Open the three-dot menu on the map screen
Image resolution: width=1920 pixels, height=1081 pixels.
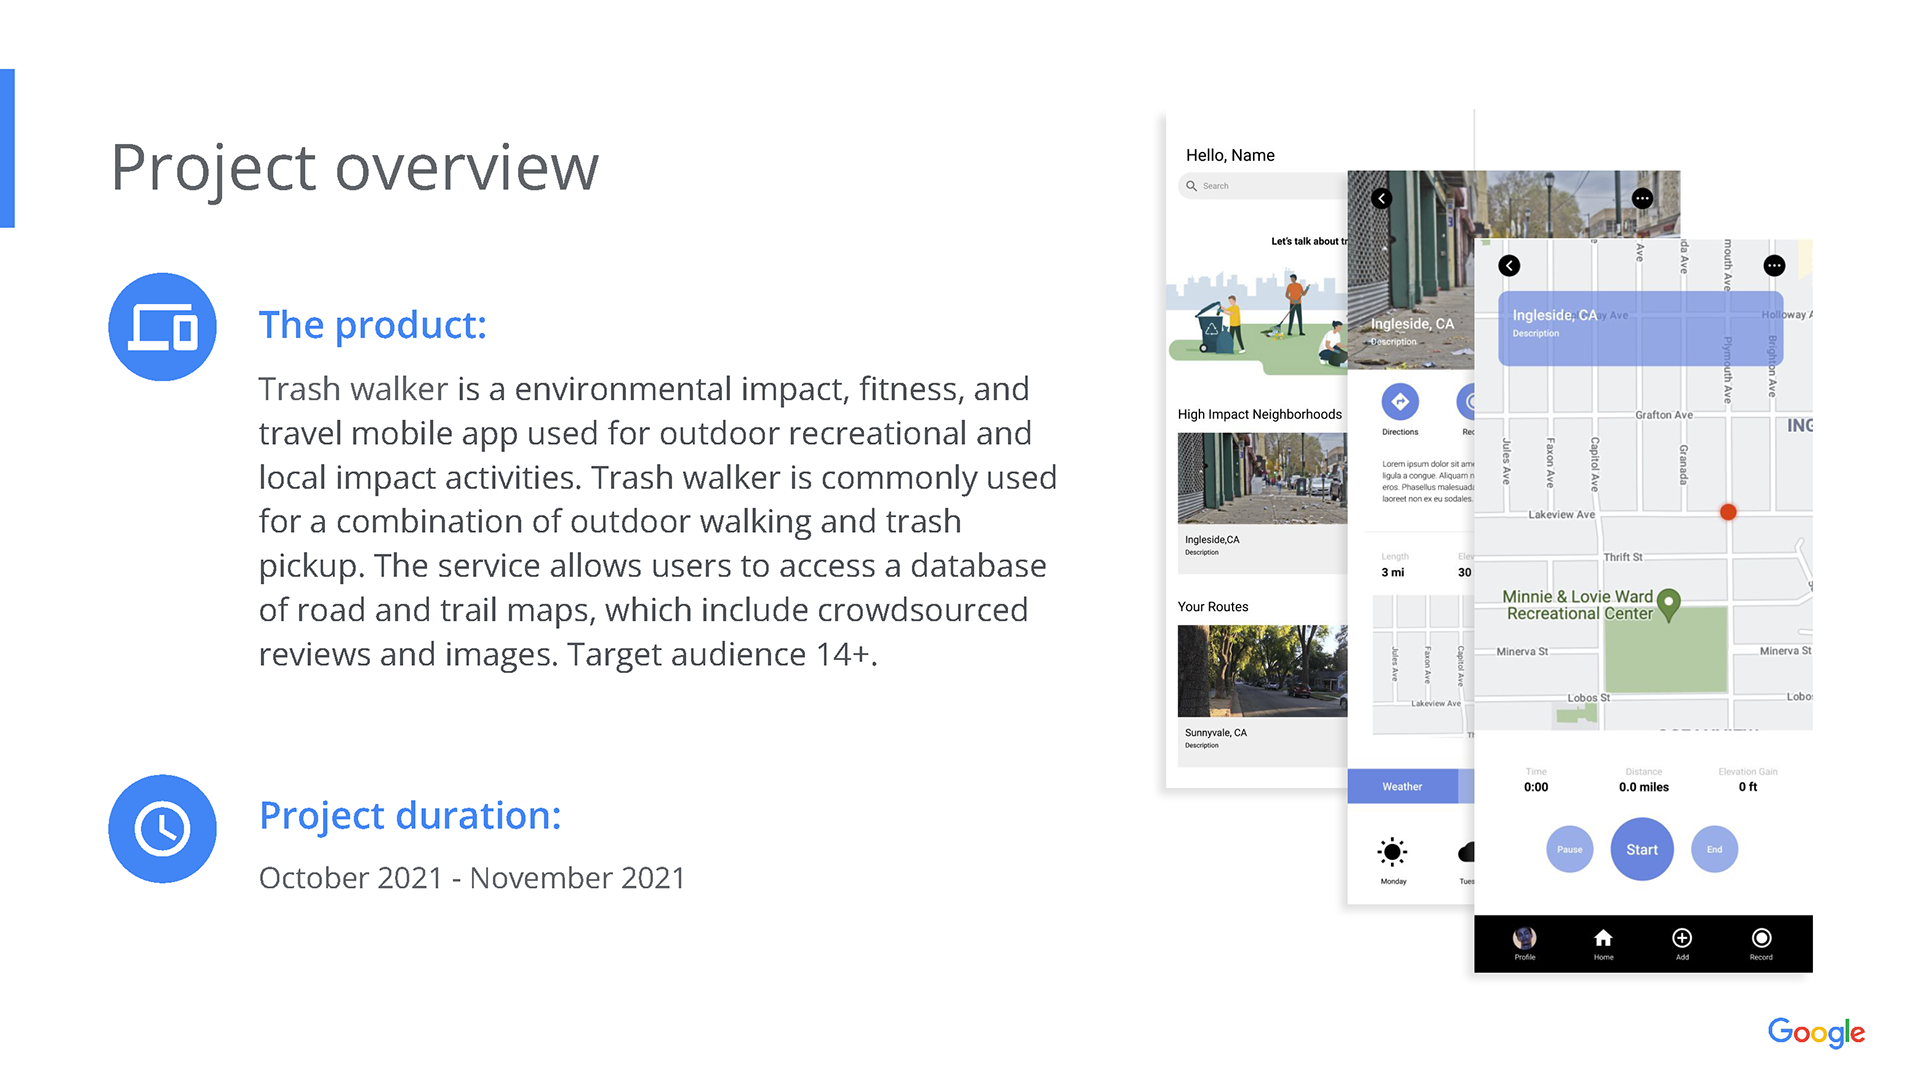coord(1774,266)
